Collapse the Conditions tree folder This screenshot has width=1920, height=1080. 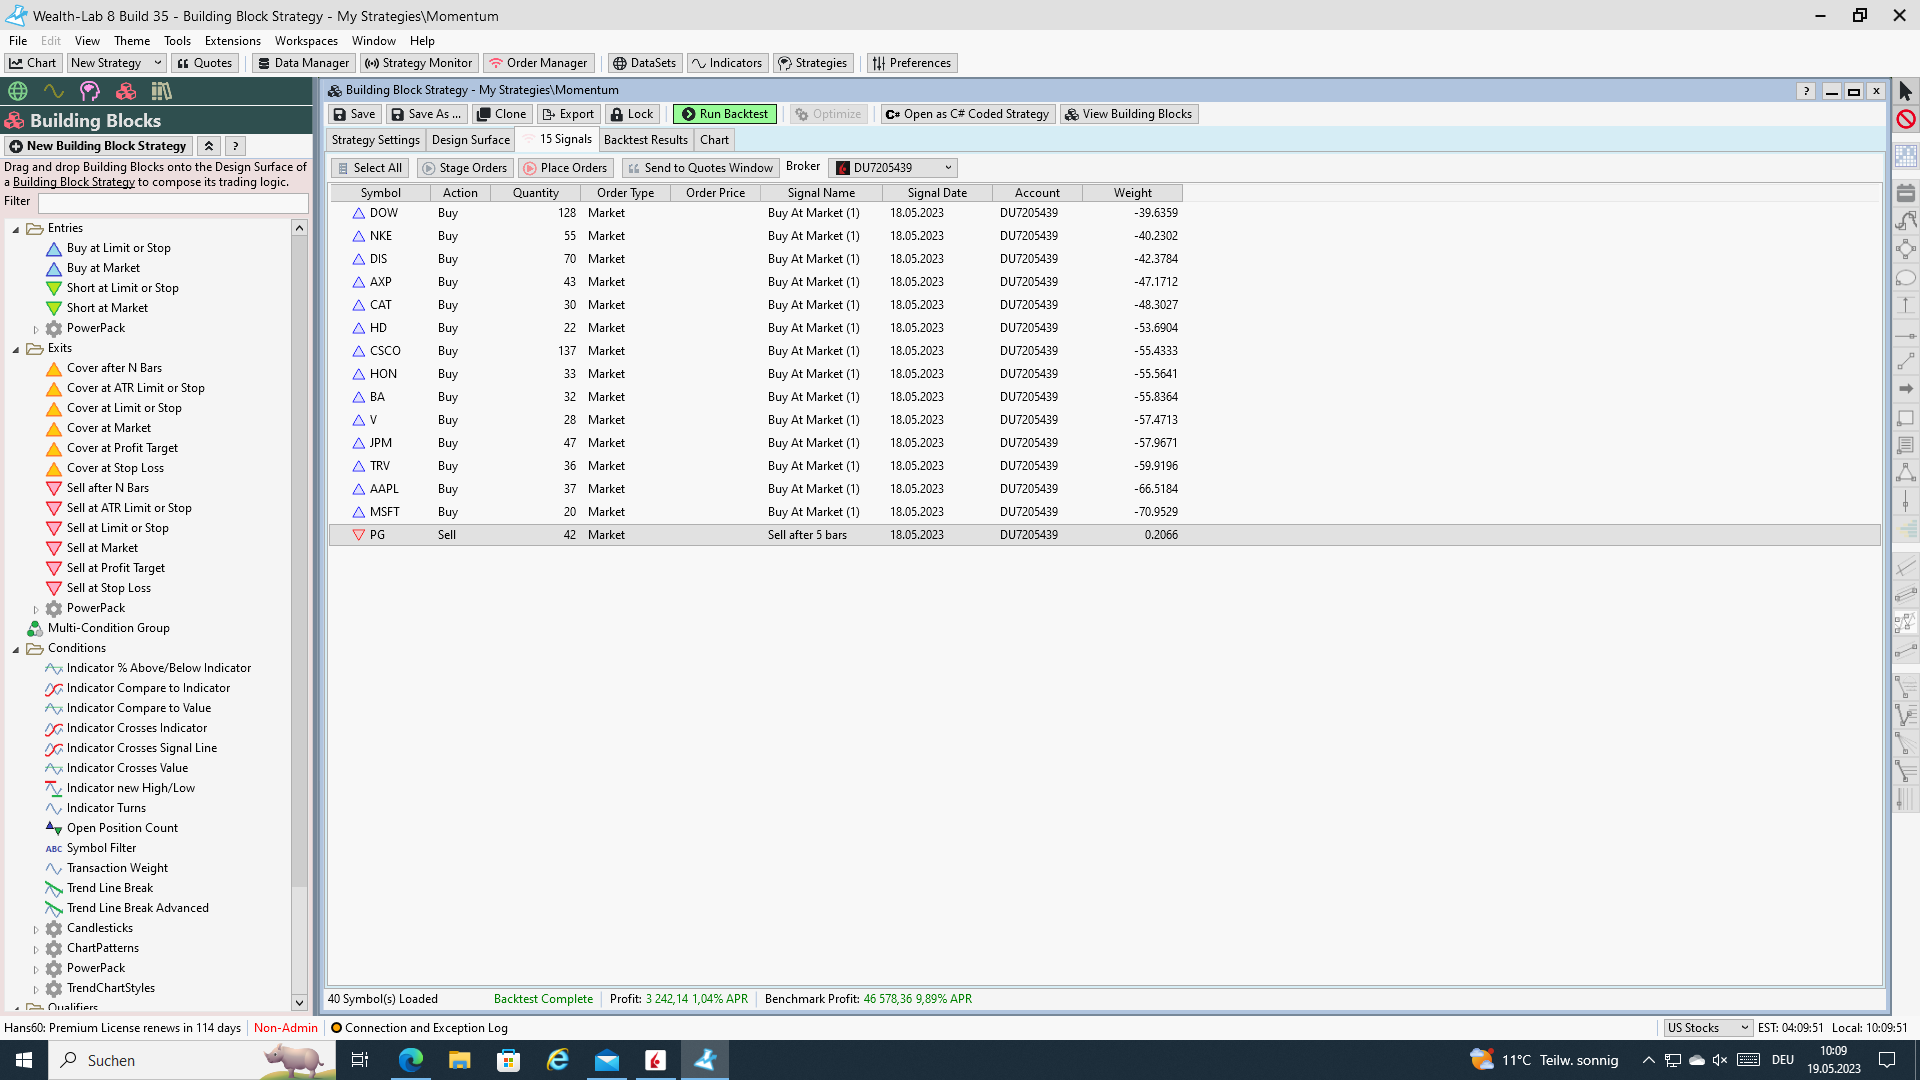click(16, 649)
